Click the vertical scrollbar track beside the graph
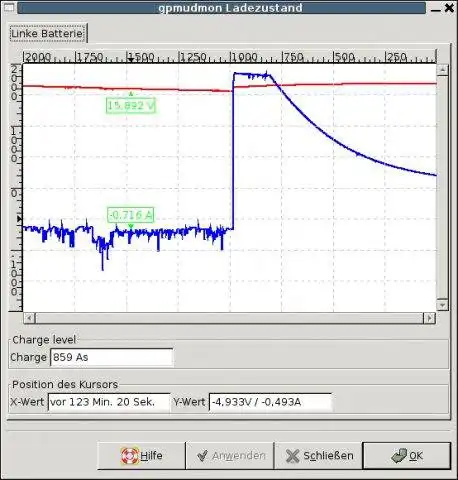Image resolution: width=458 pixels, height=480 pixels. pos(442,187)
